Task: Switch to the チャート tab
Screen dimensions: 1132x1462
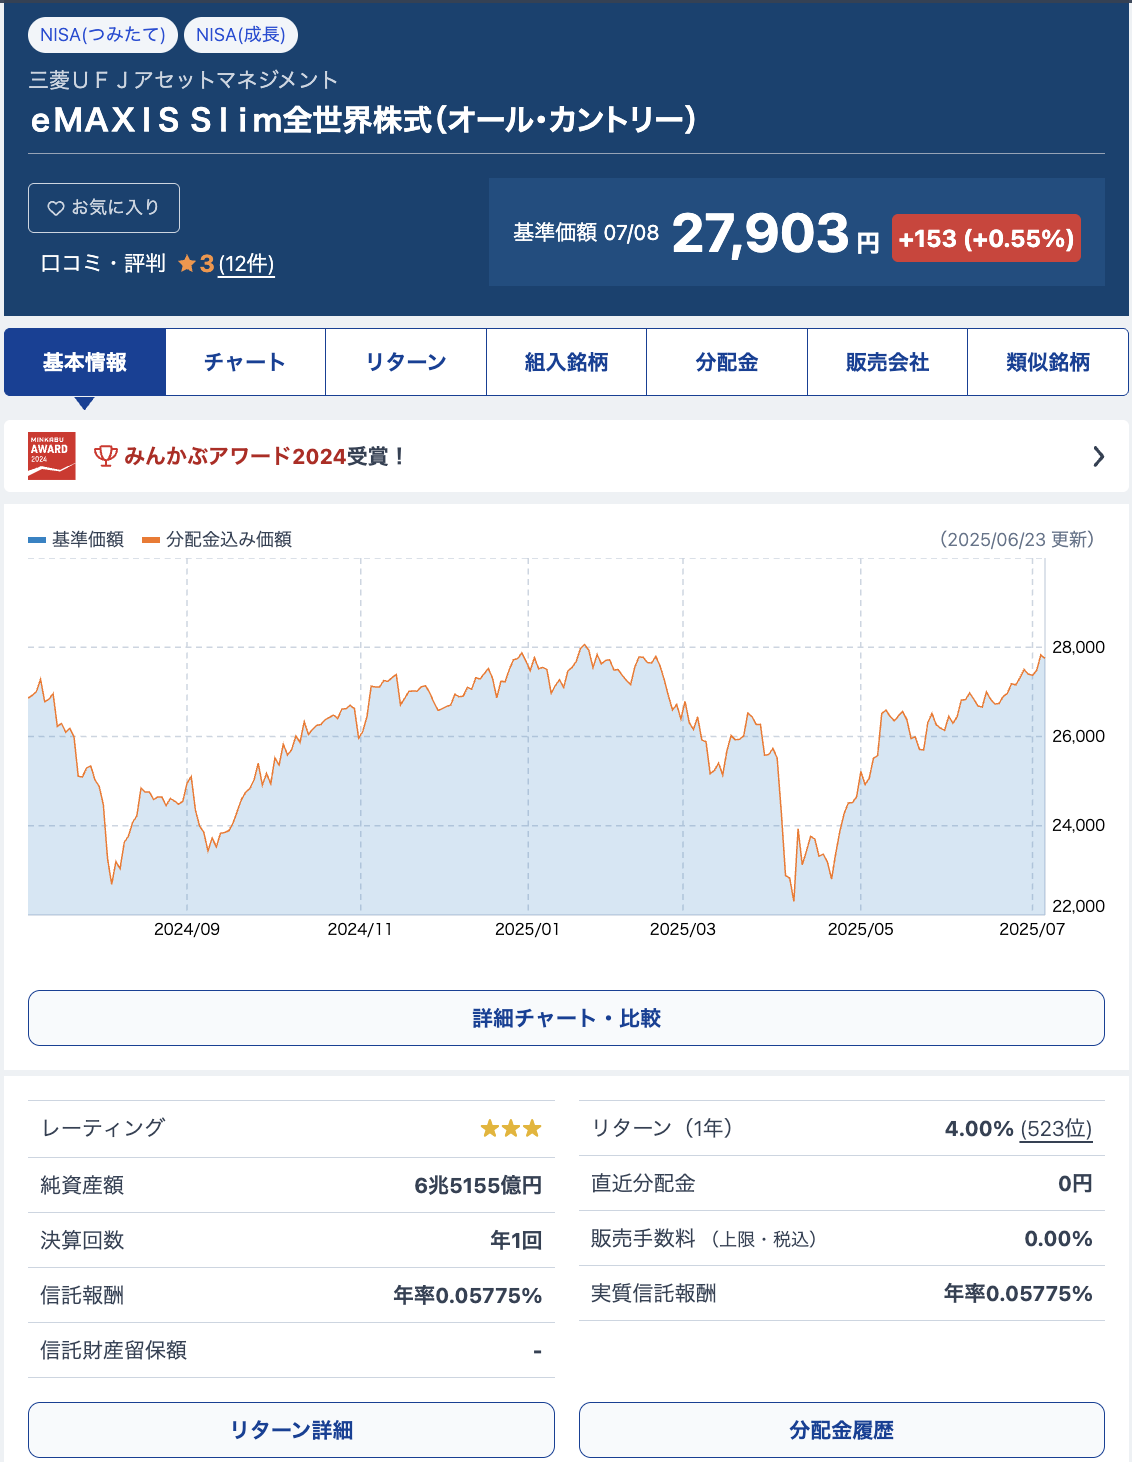Action: pos(245,362)
